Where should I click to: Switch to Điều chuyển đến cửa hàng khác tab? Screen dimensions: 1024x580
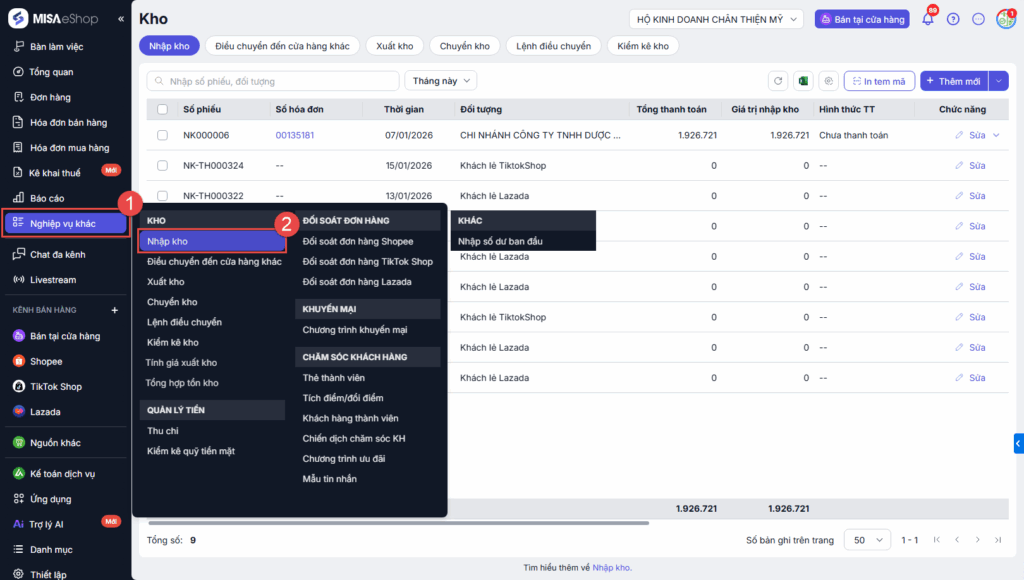pyautogui.click(x=282, y=46)
